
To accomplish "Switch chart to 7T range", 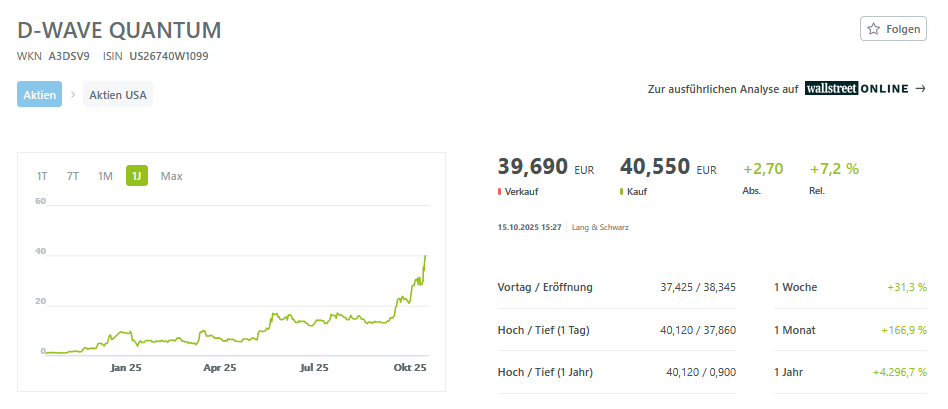I will (73, 176).
